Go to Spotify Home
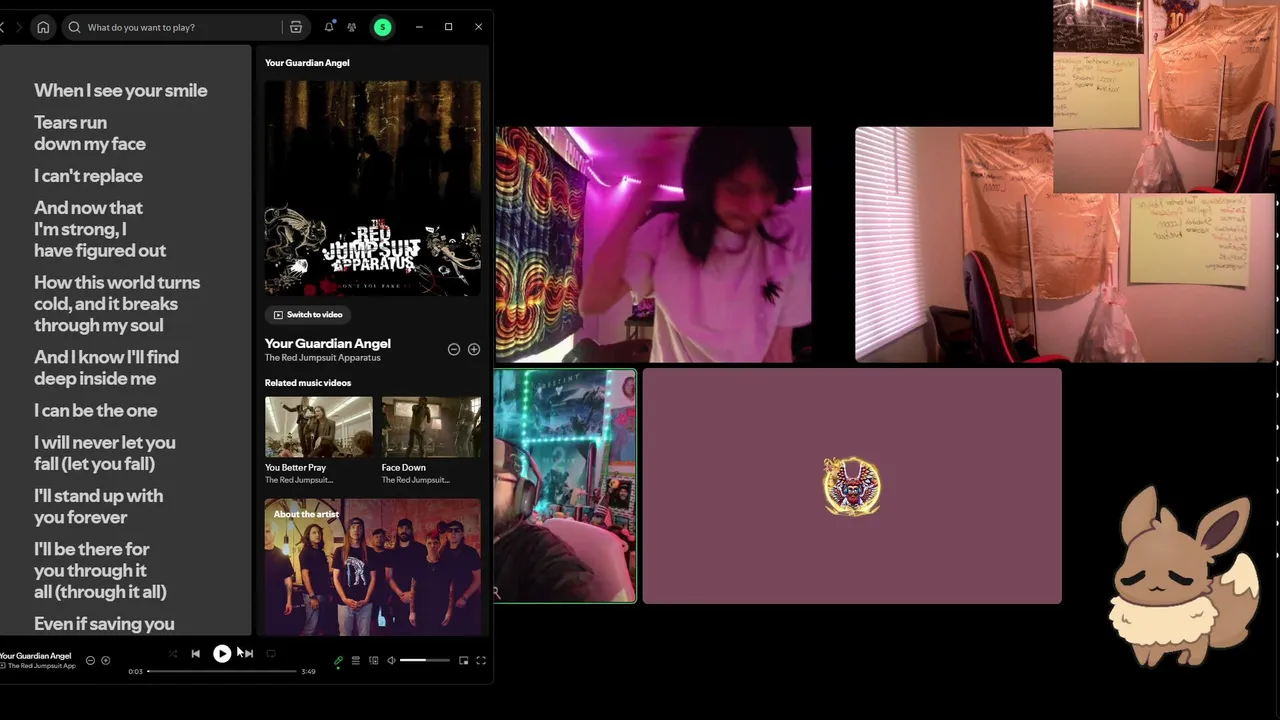 click(x=43, y=27)
